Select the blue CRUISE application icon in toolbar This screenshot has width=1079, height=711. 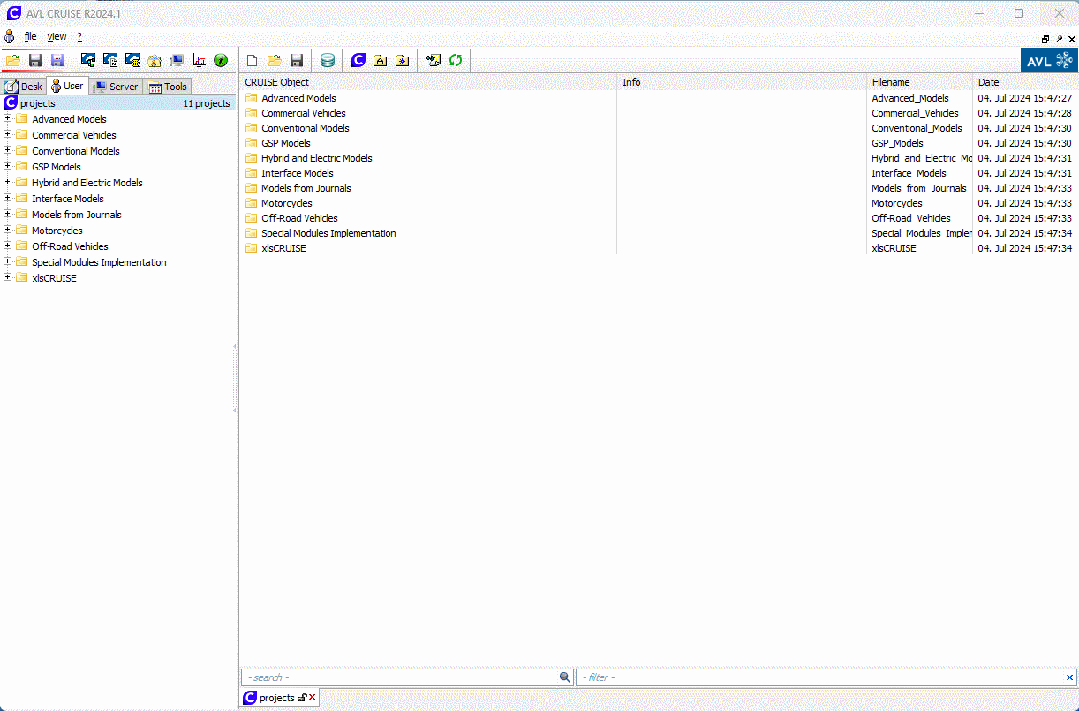(x=357, y=60)
